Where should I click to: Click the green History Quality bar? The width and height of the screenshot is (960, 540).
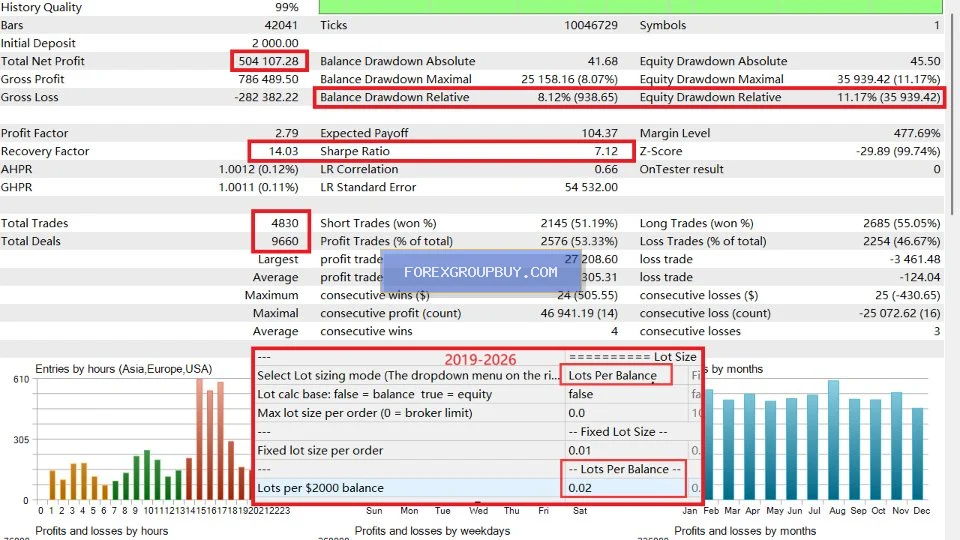631,7
